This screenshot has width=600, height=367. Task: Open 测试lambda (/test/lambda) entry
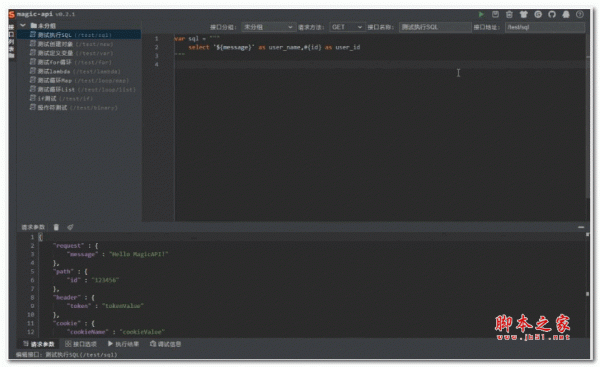click(x=79, y=71)
